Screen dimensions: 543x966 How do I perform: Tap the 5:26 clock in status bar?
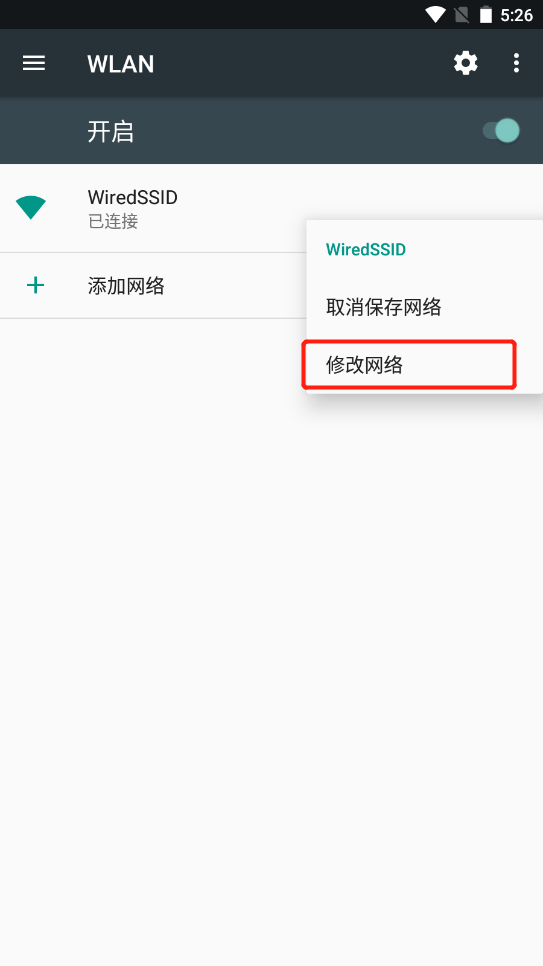click(516, 15)
